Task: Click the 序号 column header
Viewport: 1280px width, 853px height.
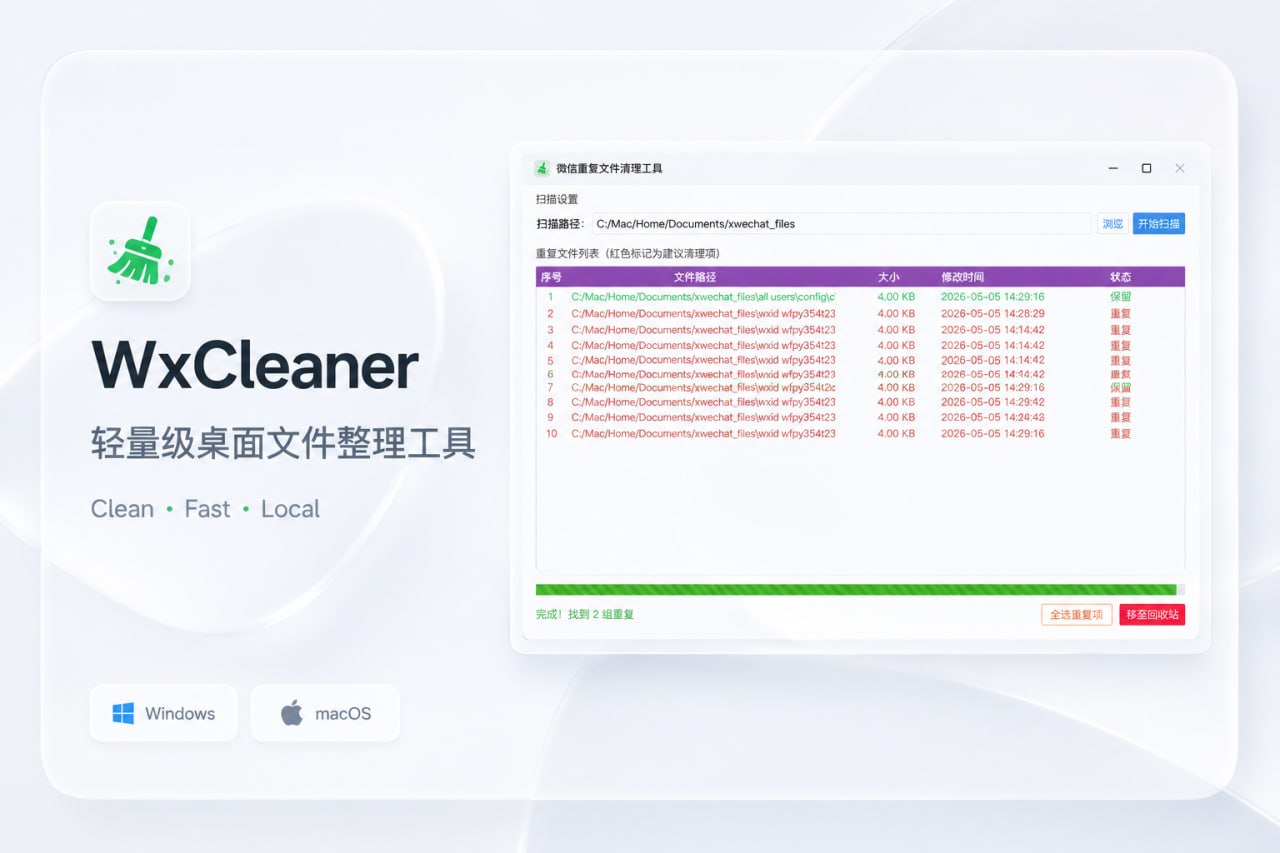Action: 551,277
